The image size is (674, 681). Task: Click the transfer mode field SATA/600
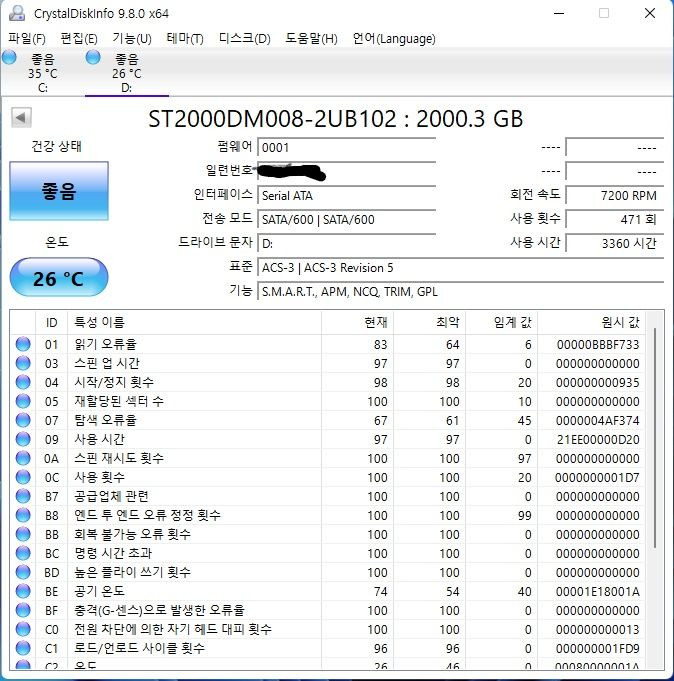tap(347, 219)
